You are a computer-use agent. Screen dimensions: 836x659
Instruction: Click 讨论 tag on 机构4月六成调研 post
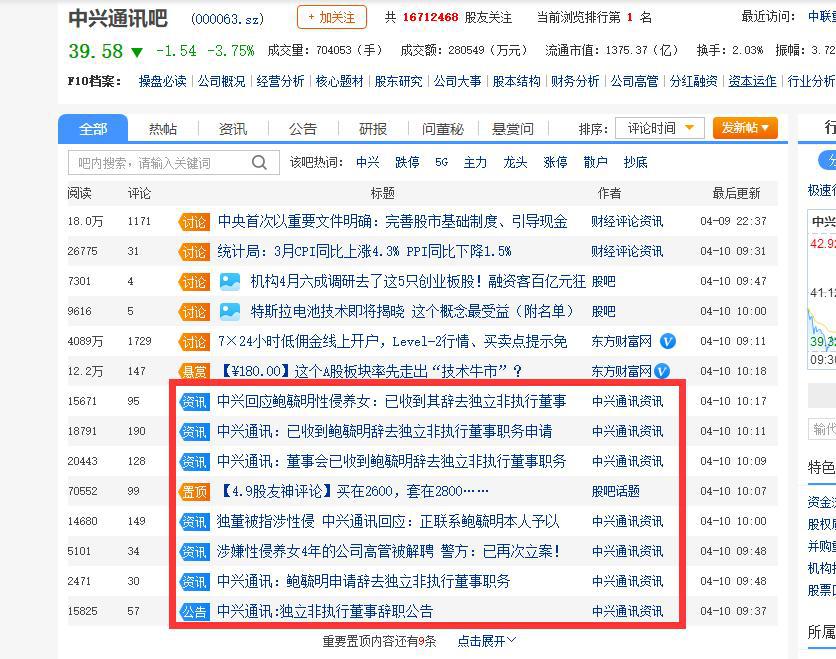(x=193, y=282)
